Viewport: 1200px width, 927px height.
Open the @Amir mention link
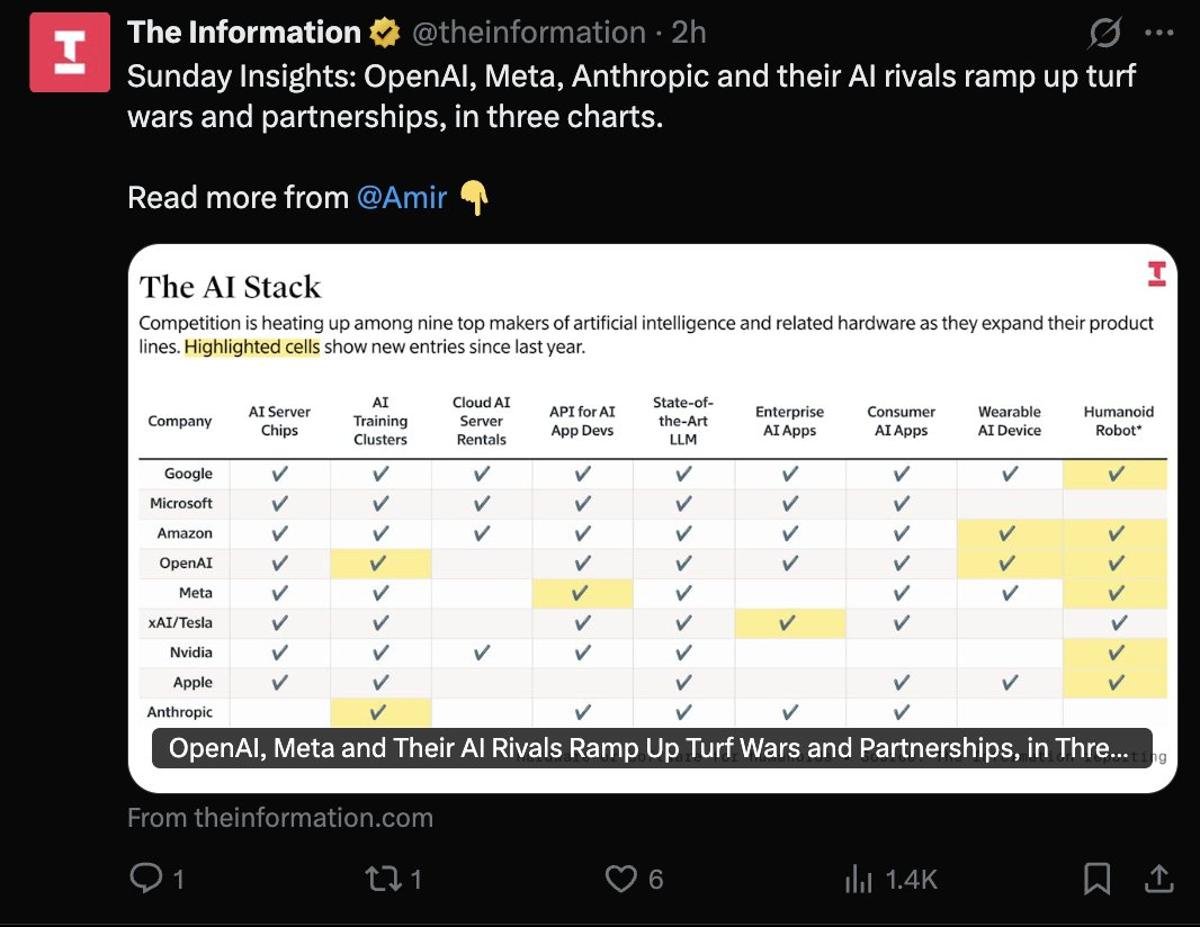[401, 197]
